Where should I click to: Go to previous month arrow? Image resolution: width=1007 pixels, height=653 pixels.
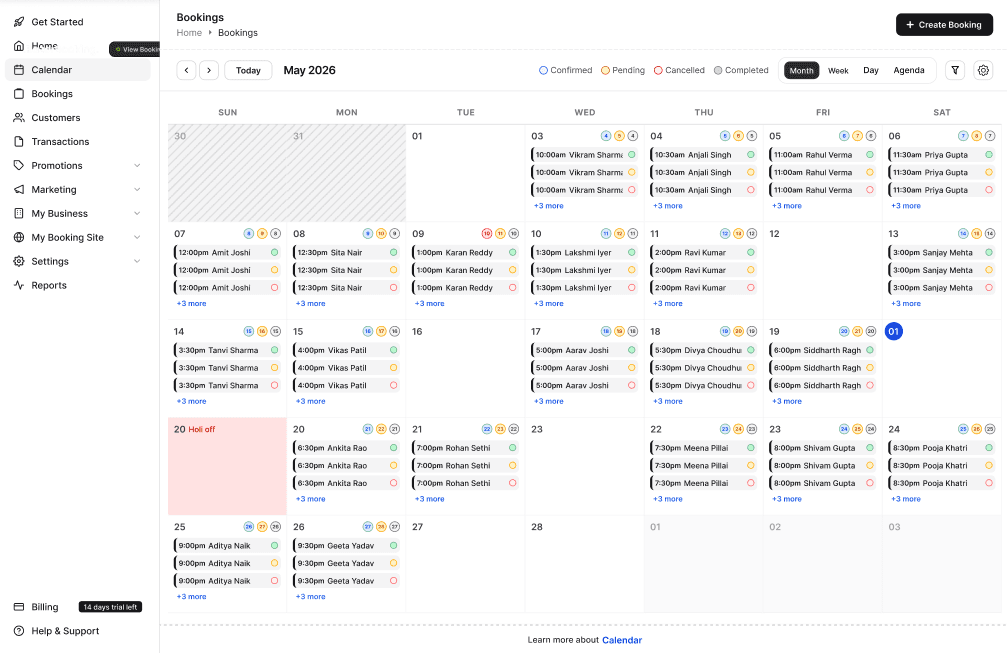click(x=186, y=71)
